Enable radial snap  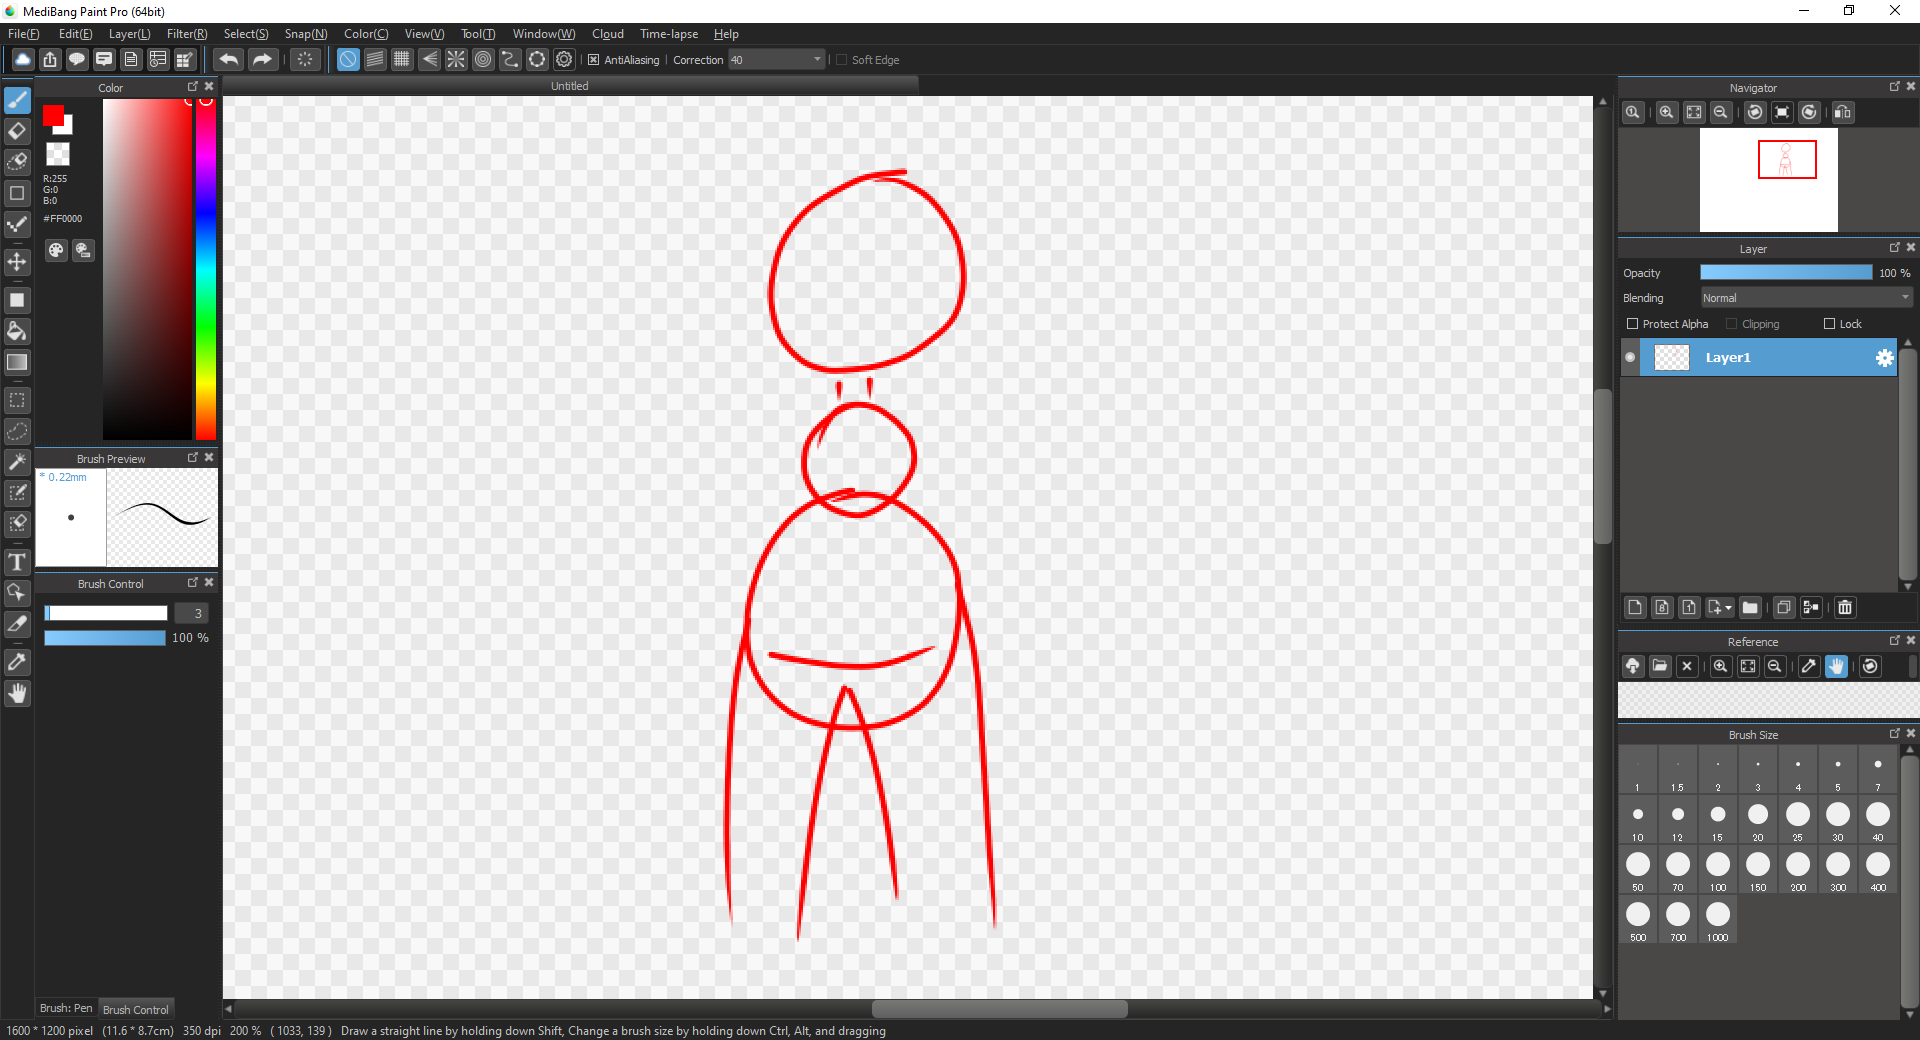(456, 60)
